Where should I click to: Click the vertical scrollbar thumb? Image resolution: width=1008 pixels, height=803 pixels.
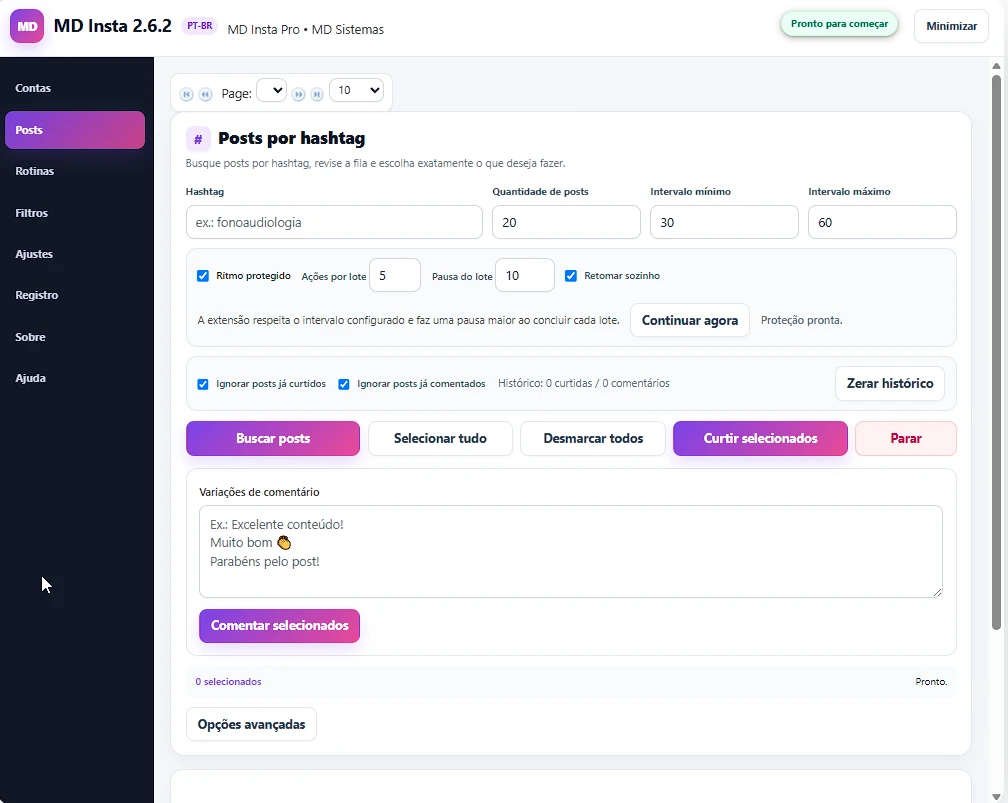point(996,352)
